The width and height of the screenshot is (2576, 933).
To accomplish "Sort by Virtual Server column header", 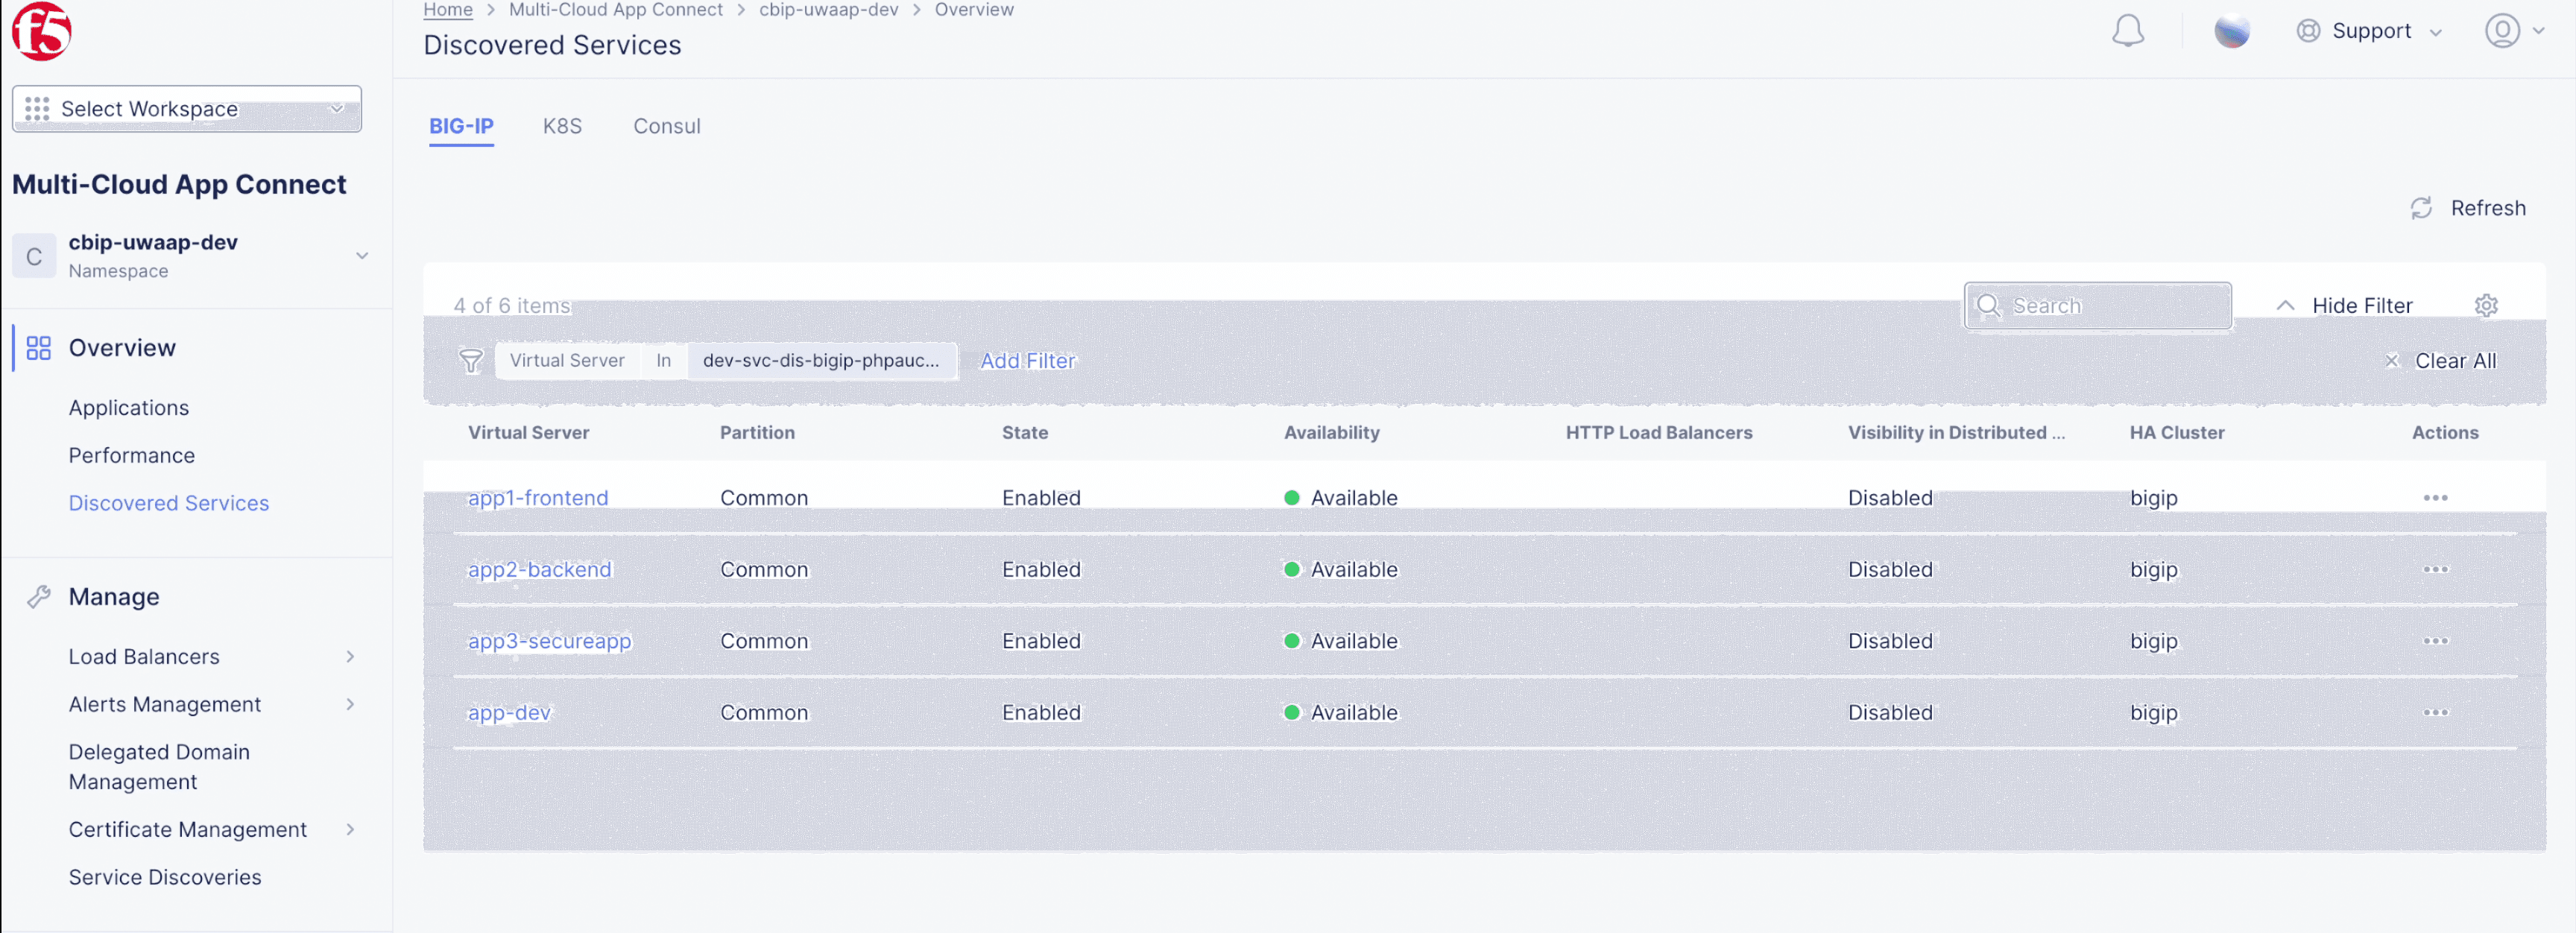I will click(x=528, y=433).
